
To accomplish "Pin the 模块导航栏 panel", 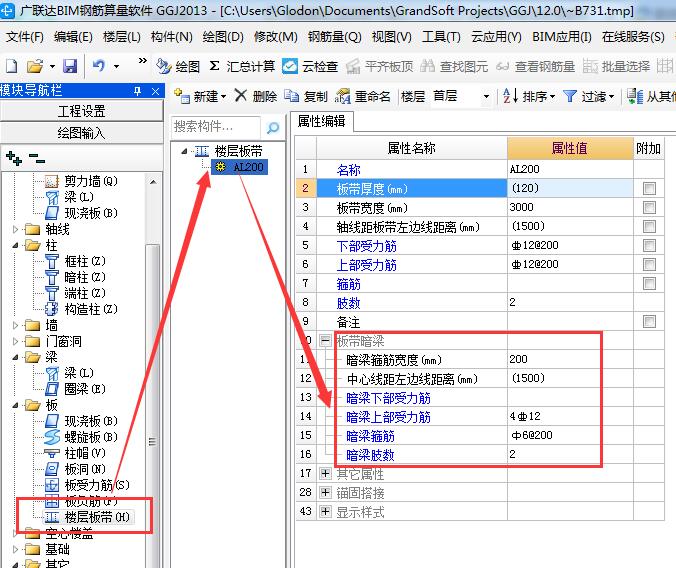I will coord(137,91).
